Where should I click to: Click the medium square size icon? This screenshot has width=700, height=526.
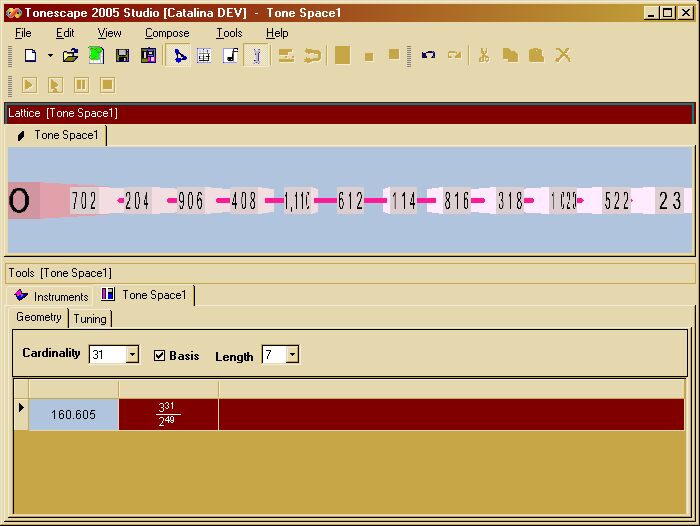[394, 54]
